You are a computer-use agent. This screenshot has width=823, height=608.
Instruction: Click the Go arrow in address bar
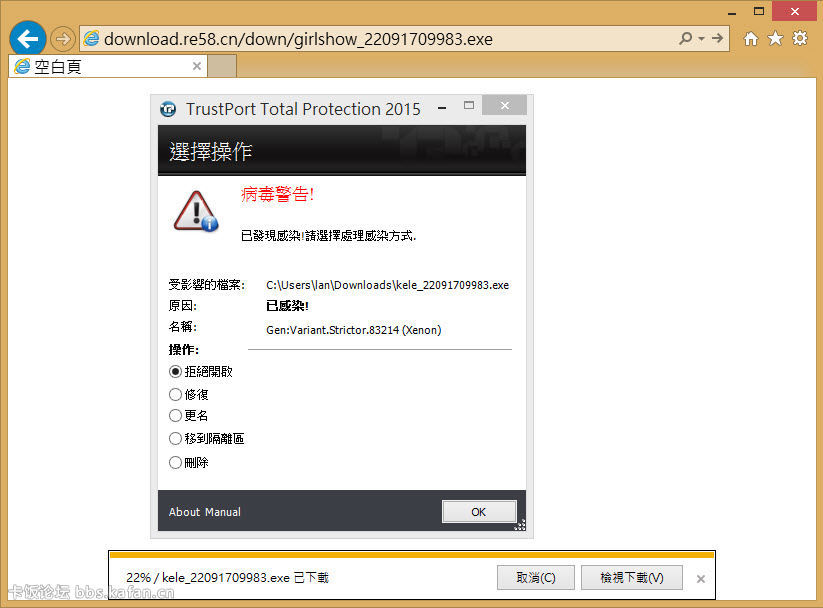pos(718,38)
